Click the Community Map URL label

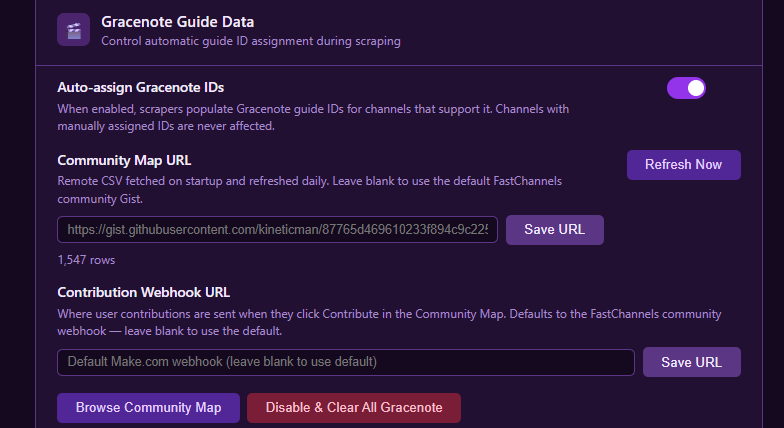[124, 160]
